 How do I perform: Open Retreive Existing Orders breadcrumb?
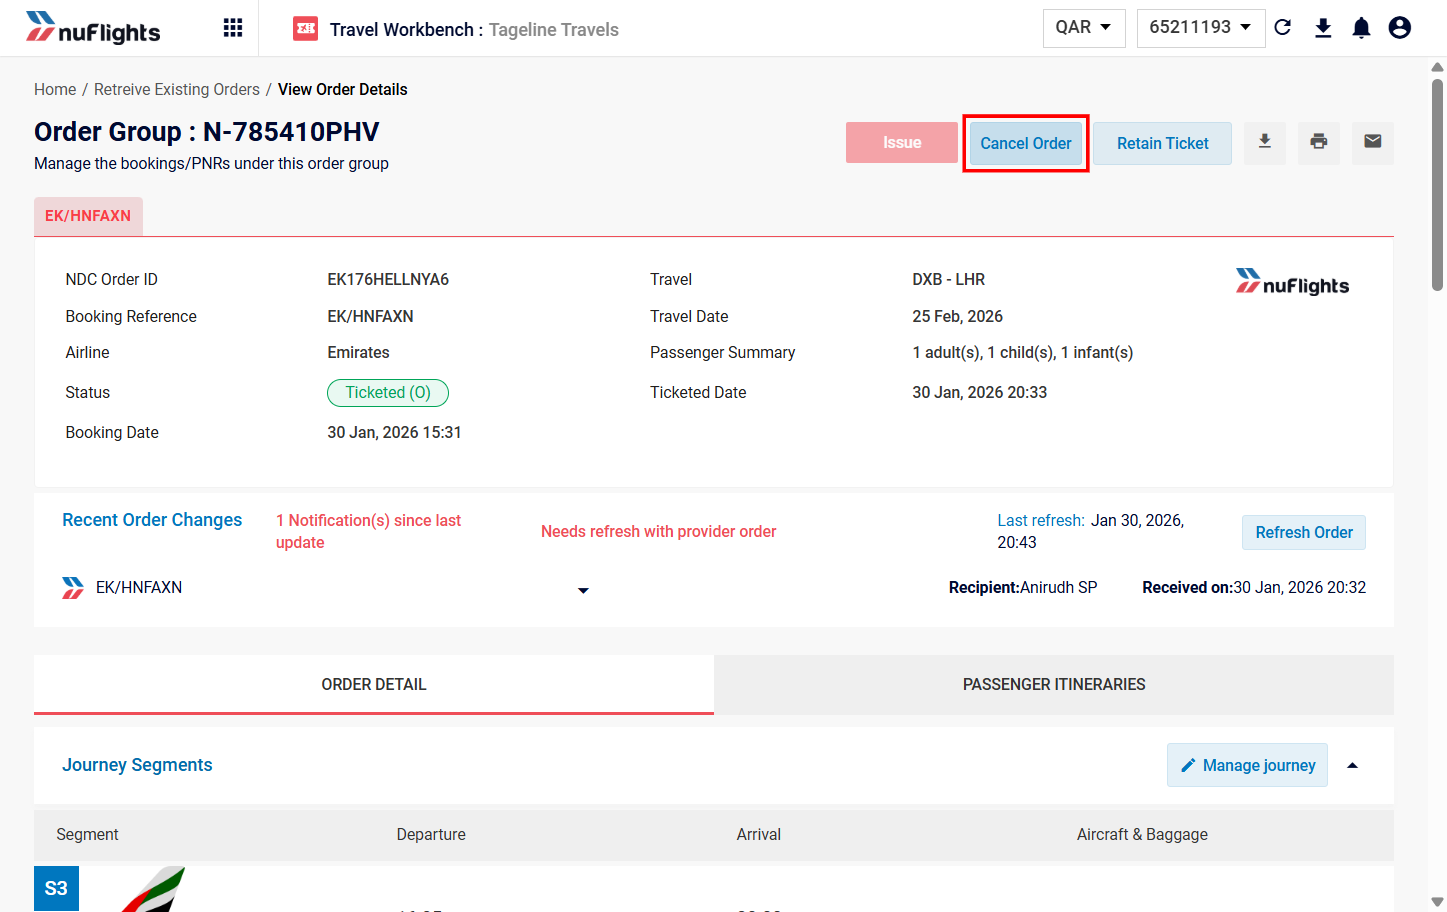pyautogui.click(x=177, y=90)
